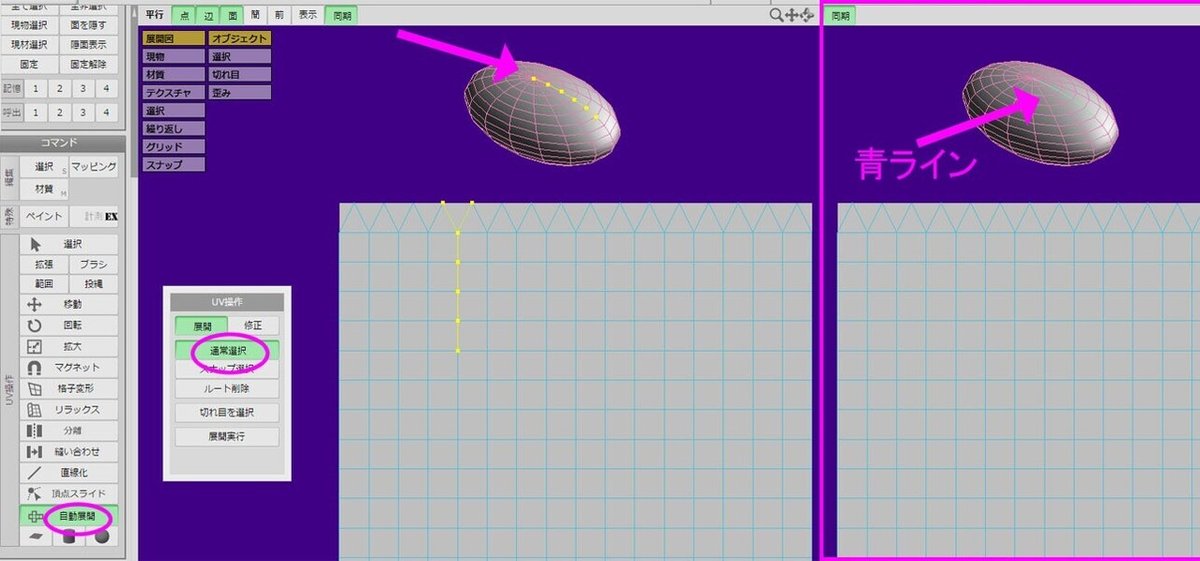Click the magnifier zoom view icon
This screenshot has width=1200, height=561.
[x=776, y=15]
